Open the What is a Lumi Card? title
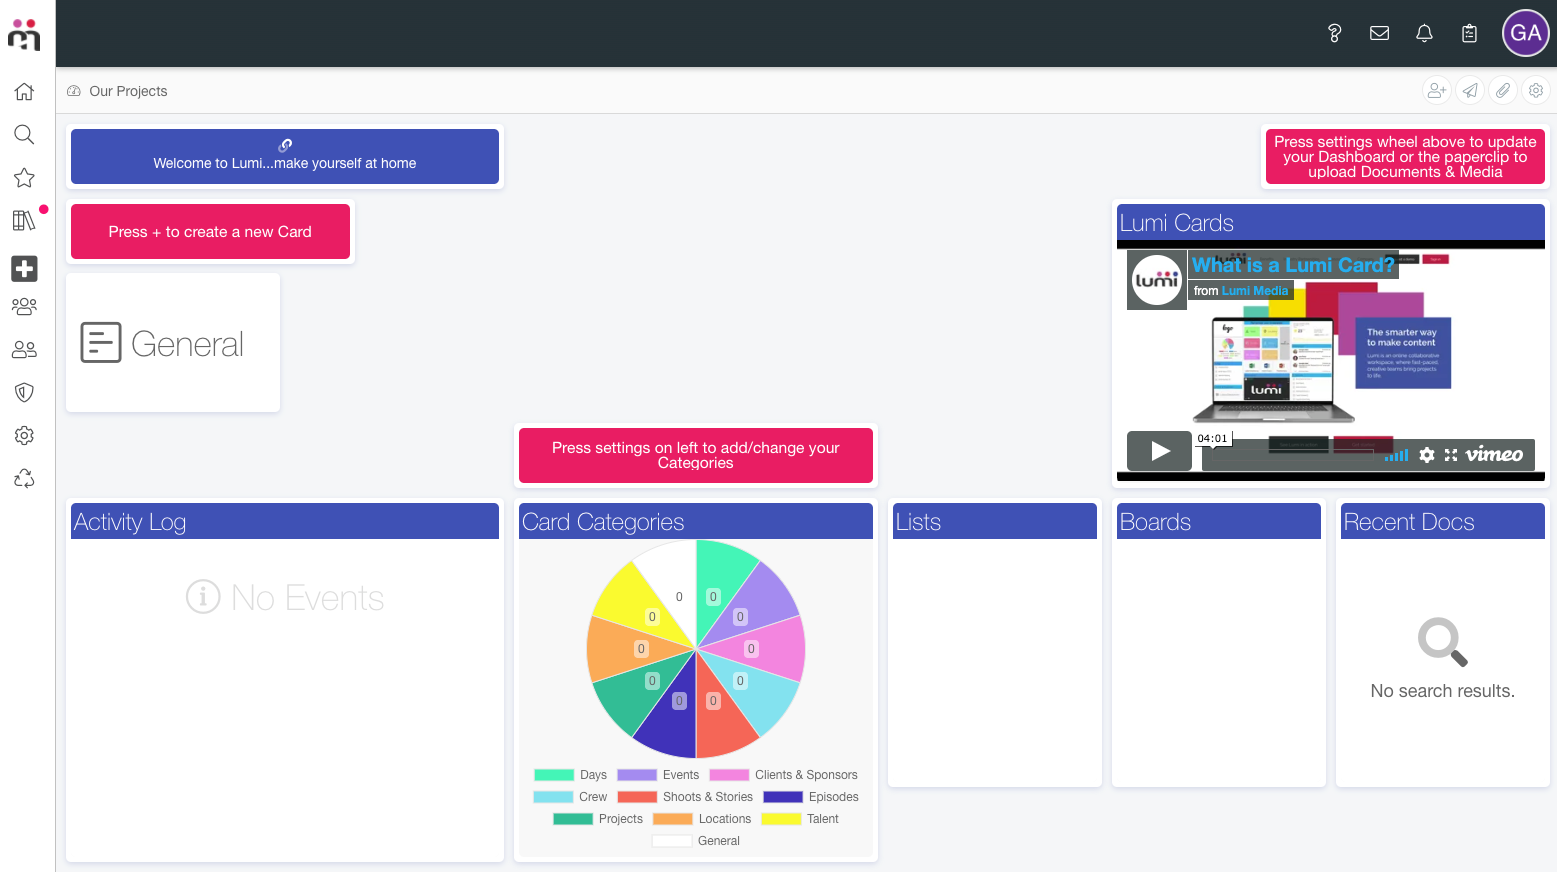 [x=1293, y=265]
